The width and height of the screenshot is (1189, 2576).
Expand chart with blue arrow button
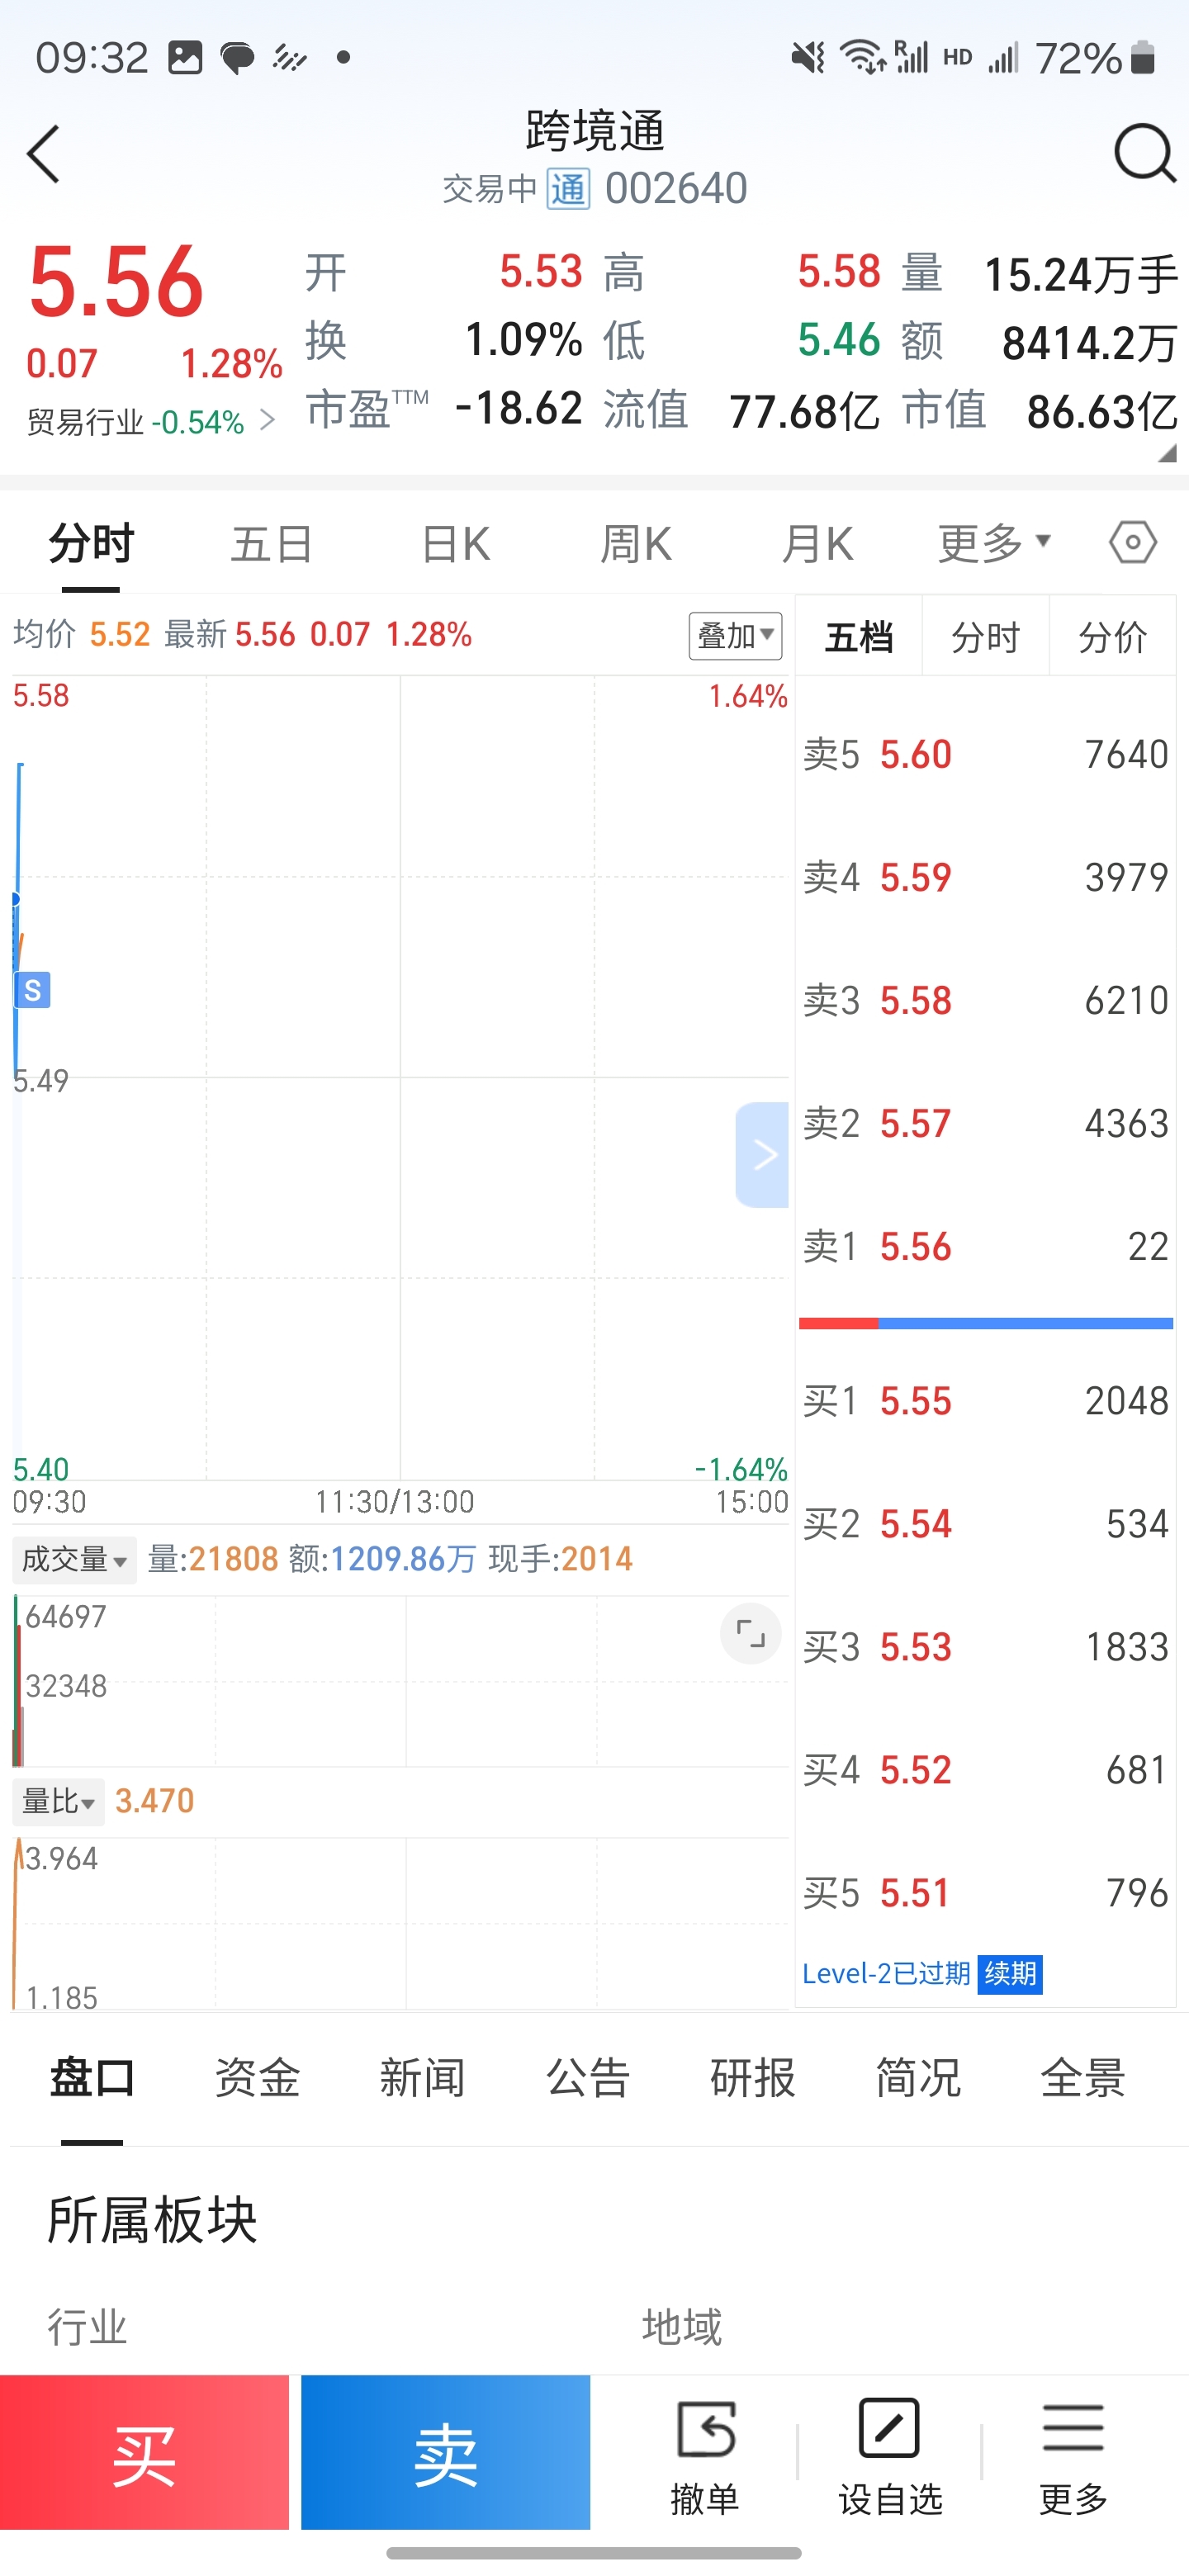762,1154
